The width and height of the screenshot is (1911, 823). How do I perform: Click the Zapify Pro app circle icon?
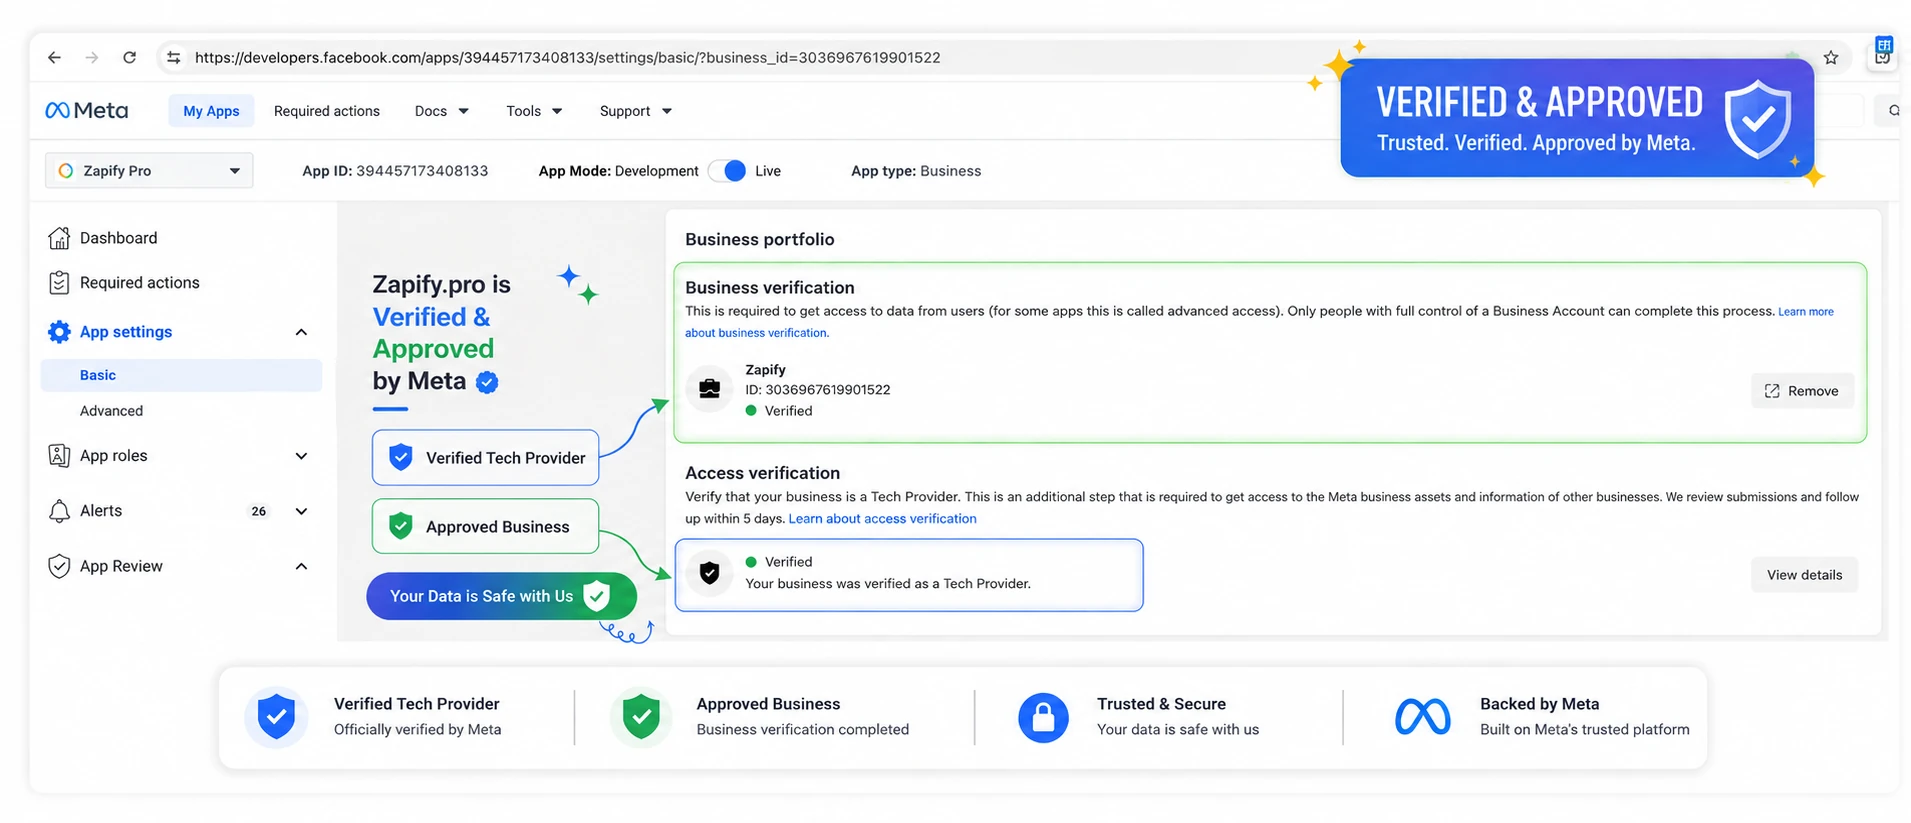tap(66, 171)
